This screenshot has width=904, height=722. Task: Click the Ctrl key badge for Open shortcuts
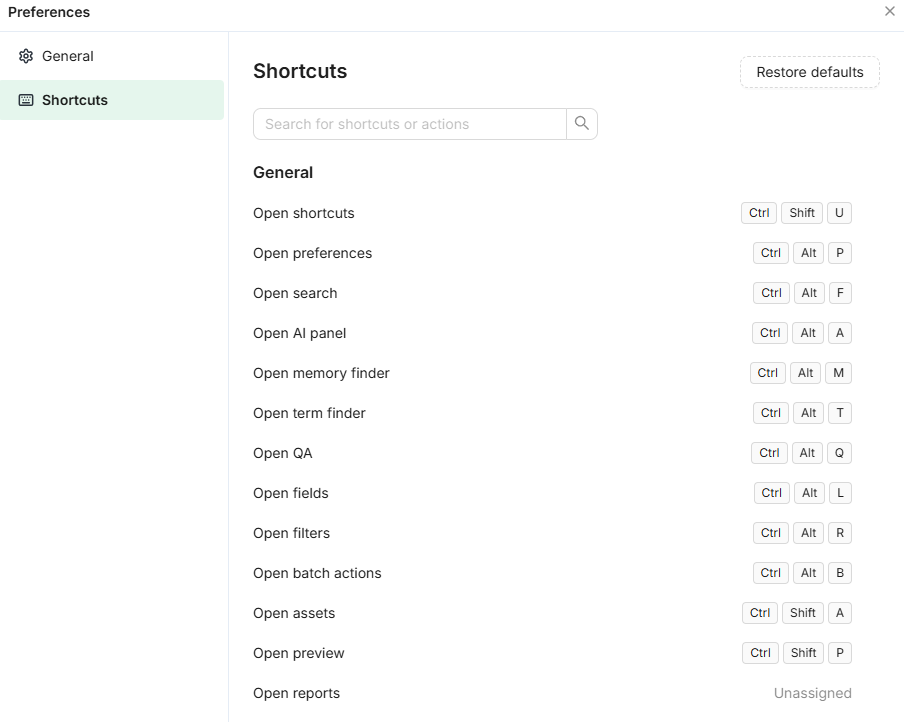point(758,212)
